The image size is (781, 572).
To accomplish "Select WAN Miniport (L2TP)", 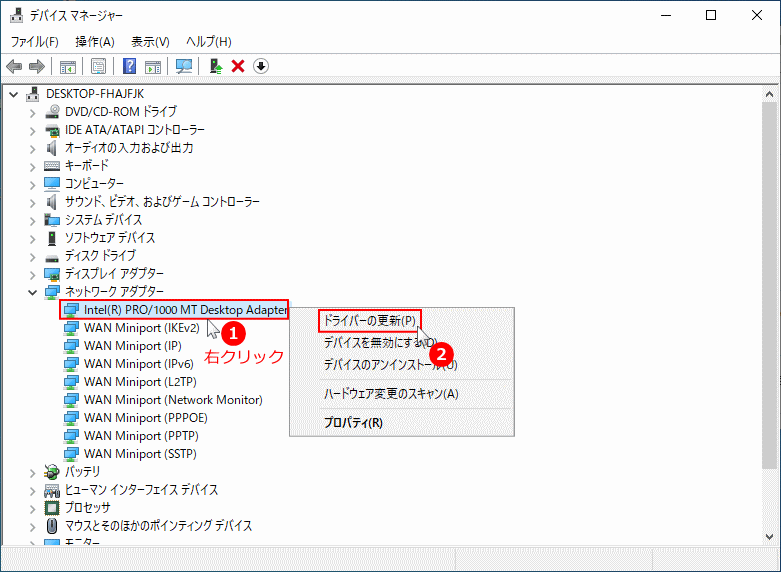I will pos(140,382).
